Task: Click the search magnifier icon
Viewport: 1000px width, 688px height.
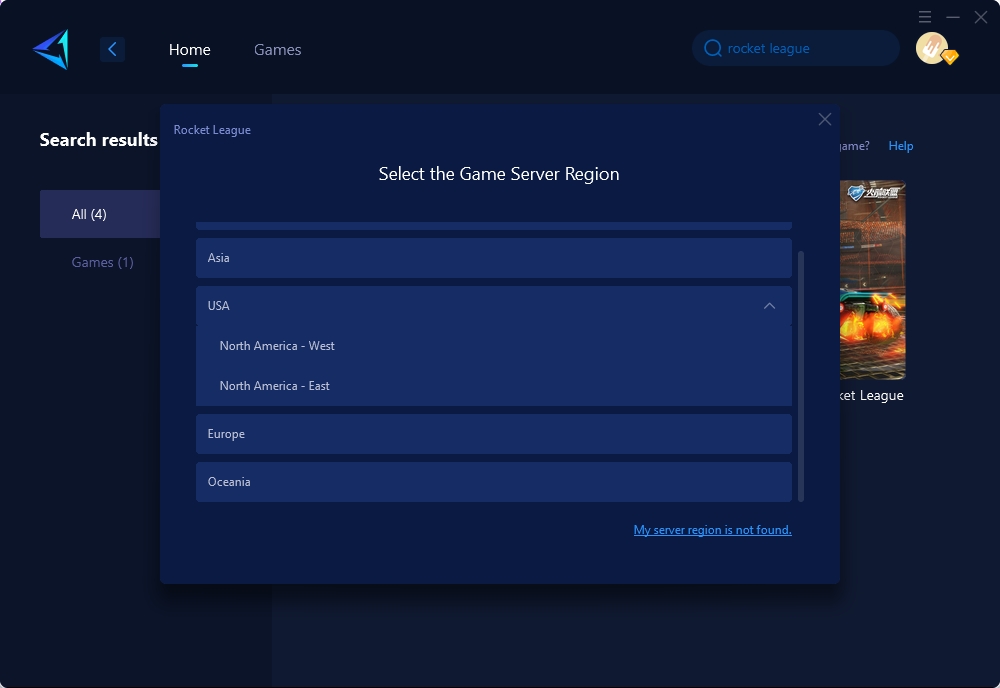Action: pyautogui.click(x=712, y=48)
